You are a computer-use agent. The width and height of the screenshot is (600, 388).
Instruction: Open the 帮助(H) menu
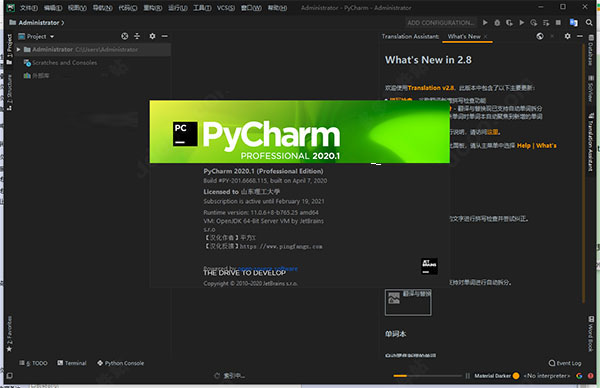coord(277,8)
